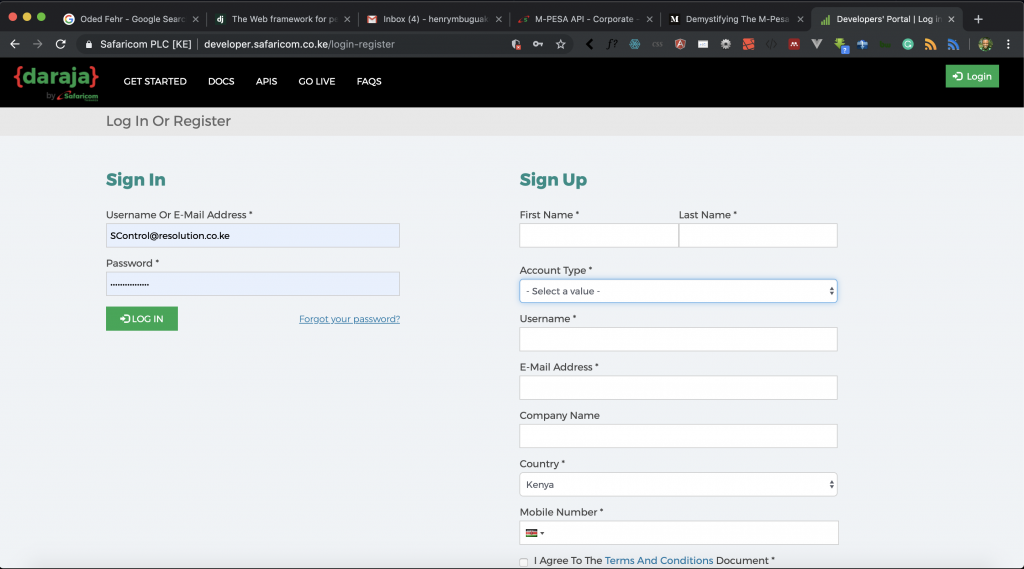Open the green download-arrow extension
Screen dimensions: 1024x569
tap(840, 45)
